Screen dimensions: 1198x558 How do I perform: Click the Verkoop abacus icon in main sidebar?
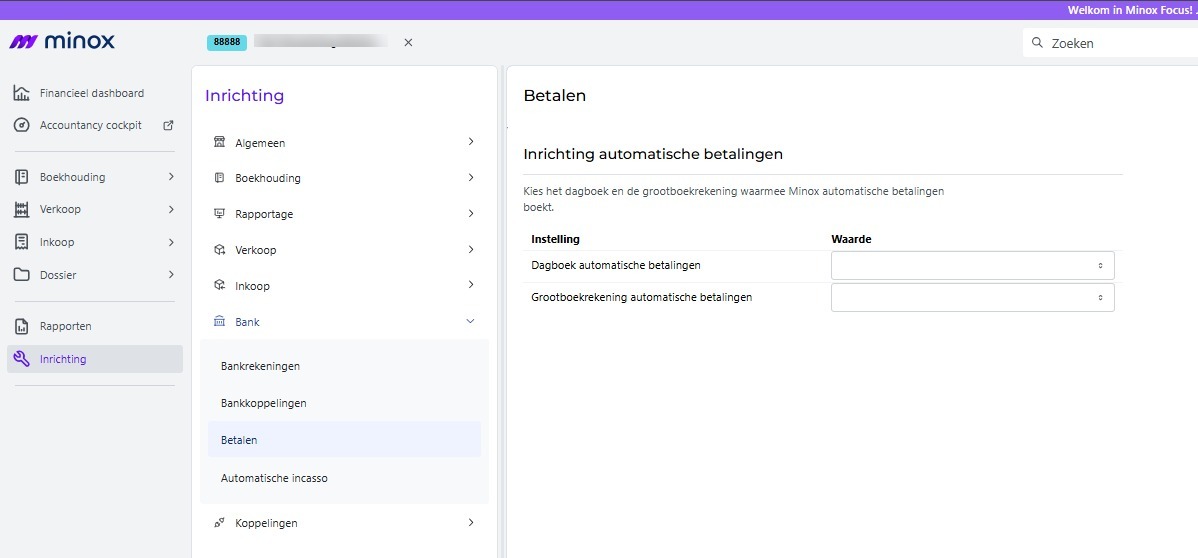[x=21, y=209]
